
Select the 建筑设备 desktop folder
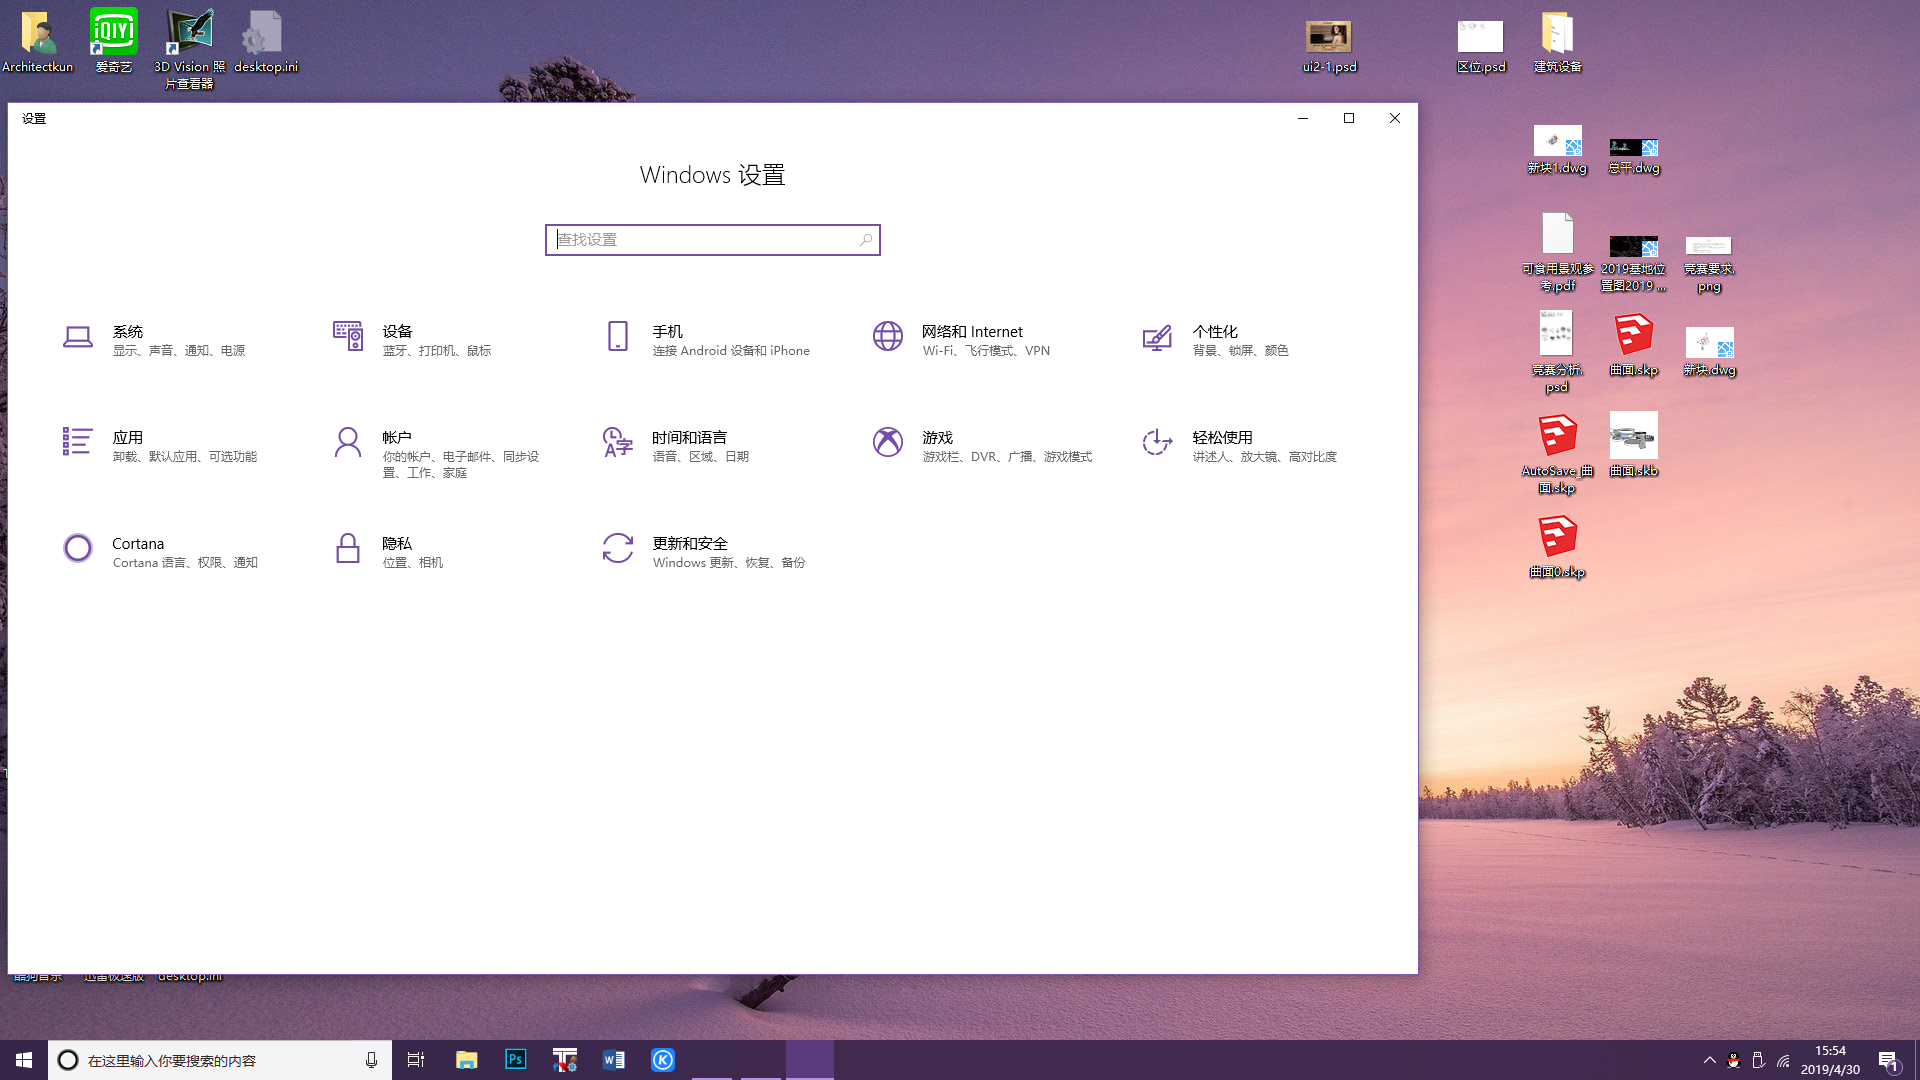pos(1557,42)
